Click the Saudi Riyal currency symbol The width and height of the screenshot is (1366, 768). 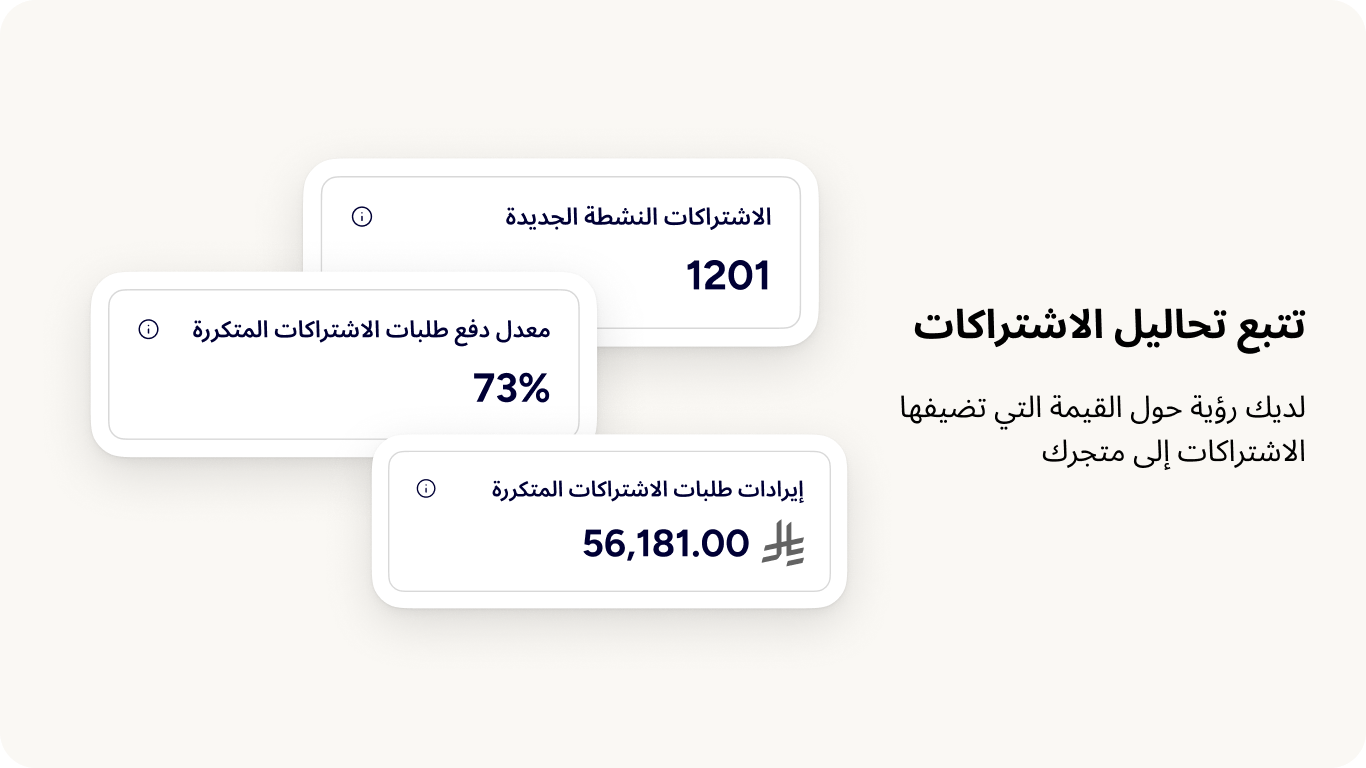coord(783,544)
